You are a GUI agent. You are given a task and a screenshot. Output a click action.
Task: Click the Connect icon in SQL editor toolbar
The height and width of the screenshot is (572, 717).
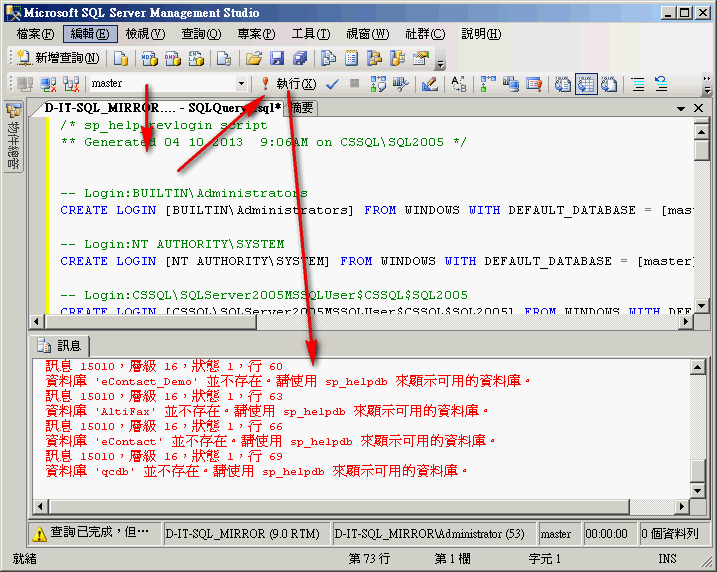(25, 84)
